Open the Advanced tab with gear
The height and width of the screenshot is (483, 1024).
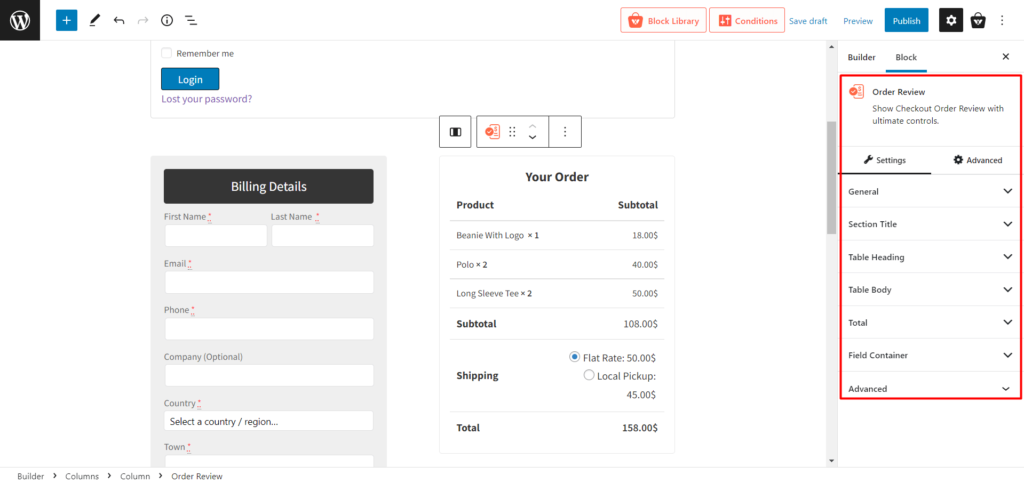click(x=977, y=160)
